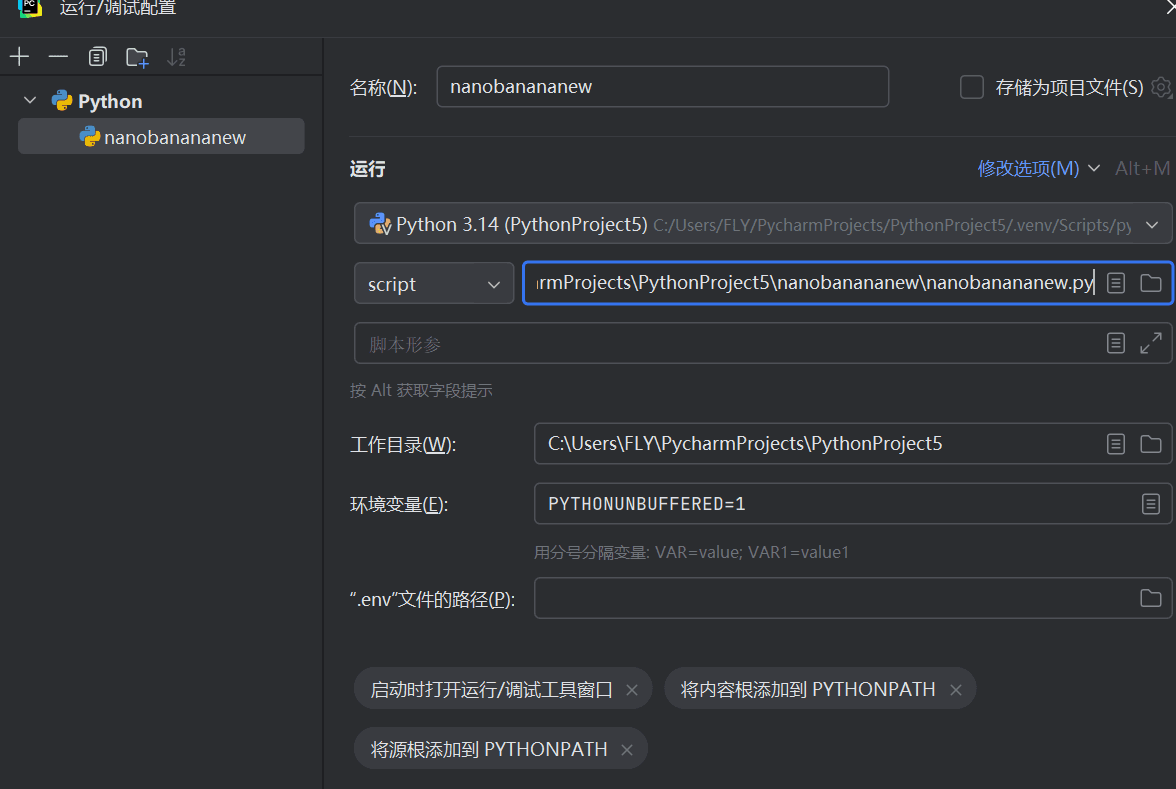Click the 按 Alt 获取字段提示 hint text

point(421,390)
